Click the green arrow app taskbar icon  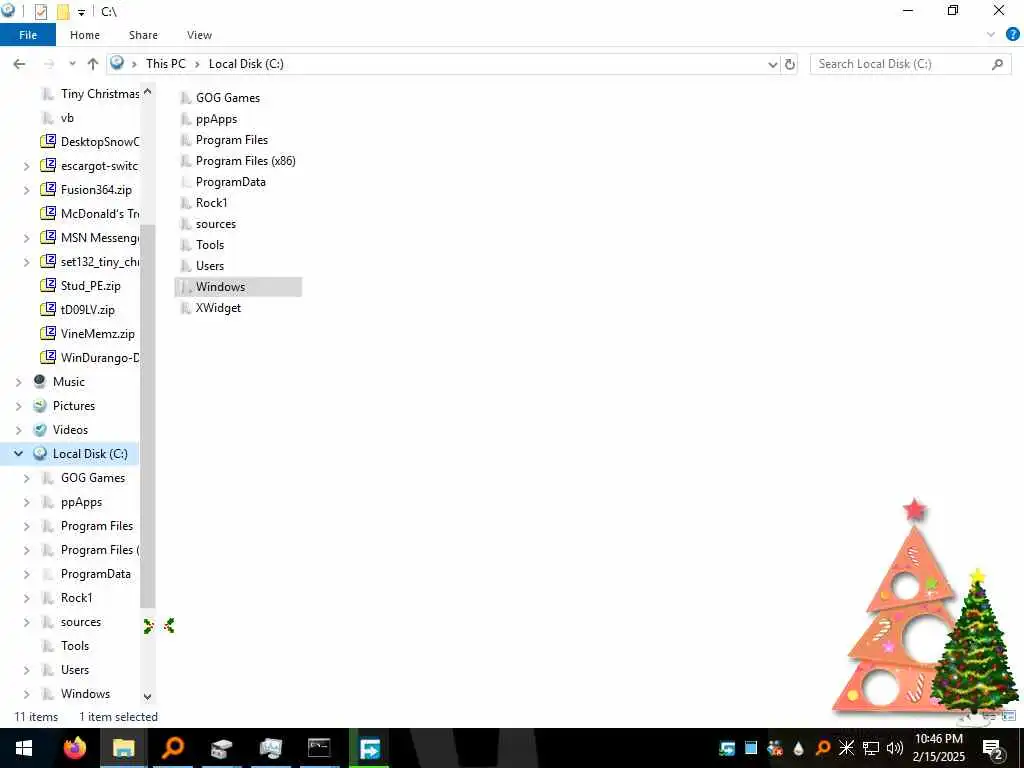pyautogui.click(x=369, y=748)
